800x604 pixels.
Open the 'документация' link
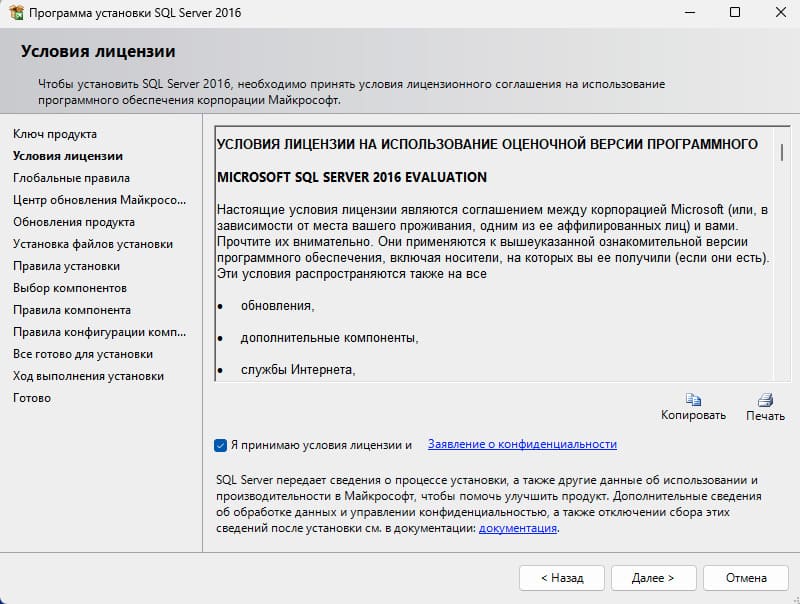click(517, 528)
